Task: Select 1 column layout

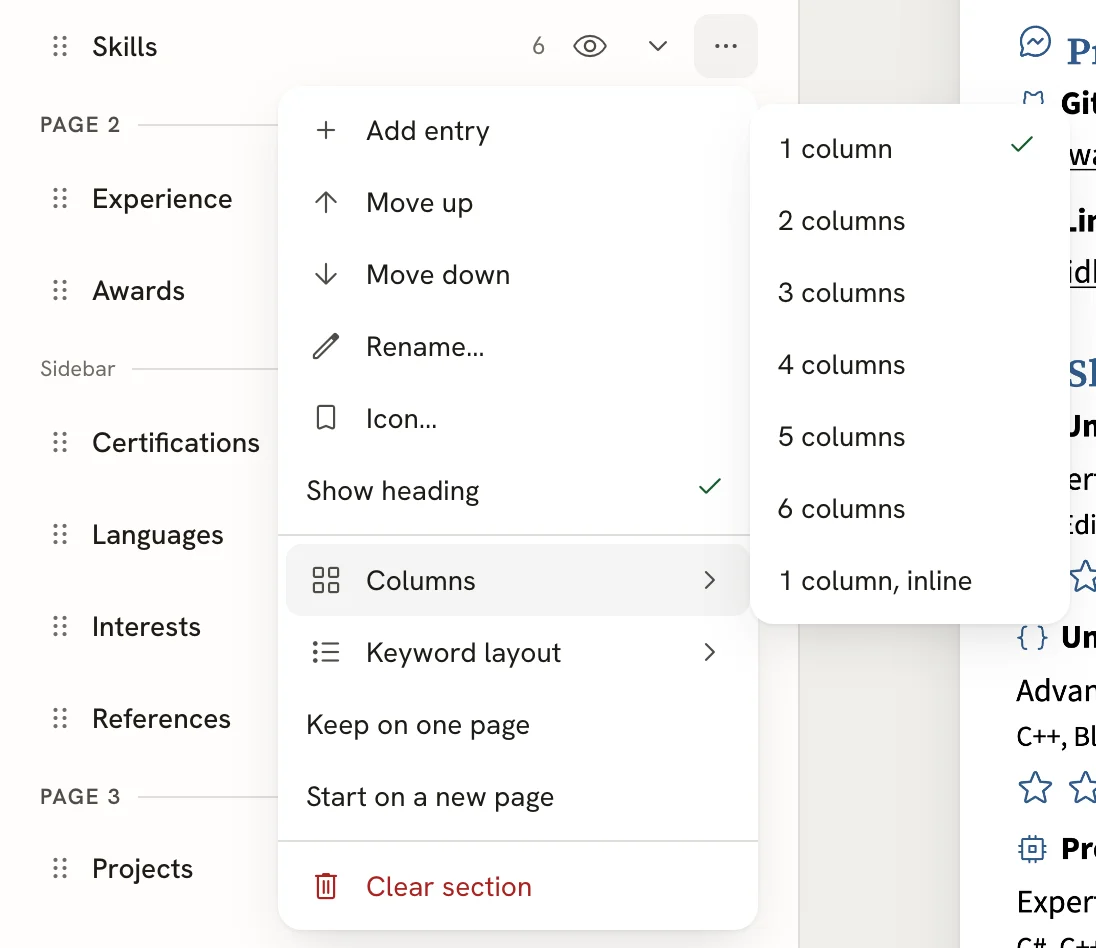Action: [x=910, y=149]
